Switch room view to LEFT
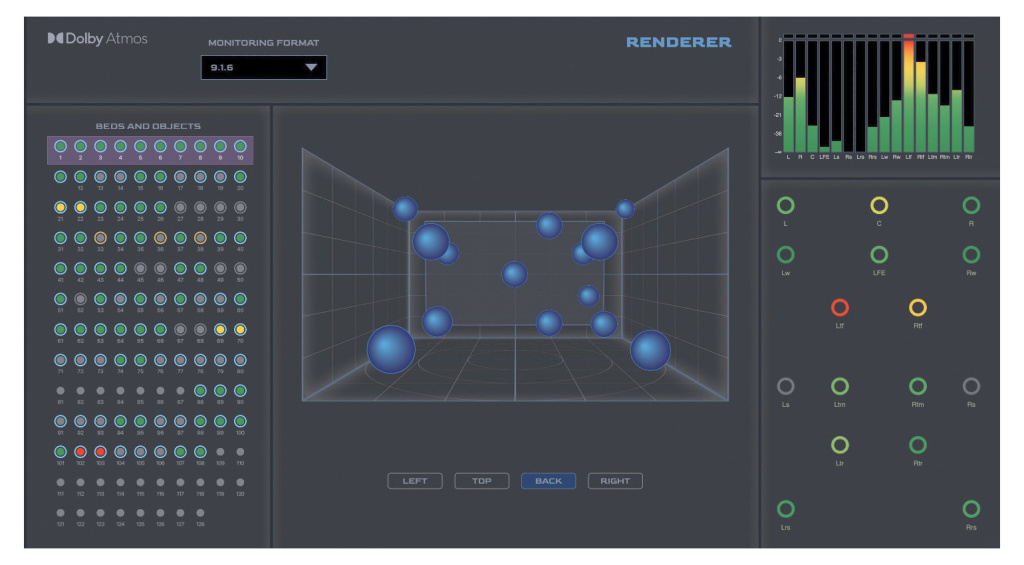Screen dimensions: 1024x565 coord(415,481)
